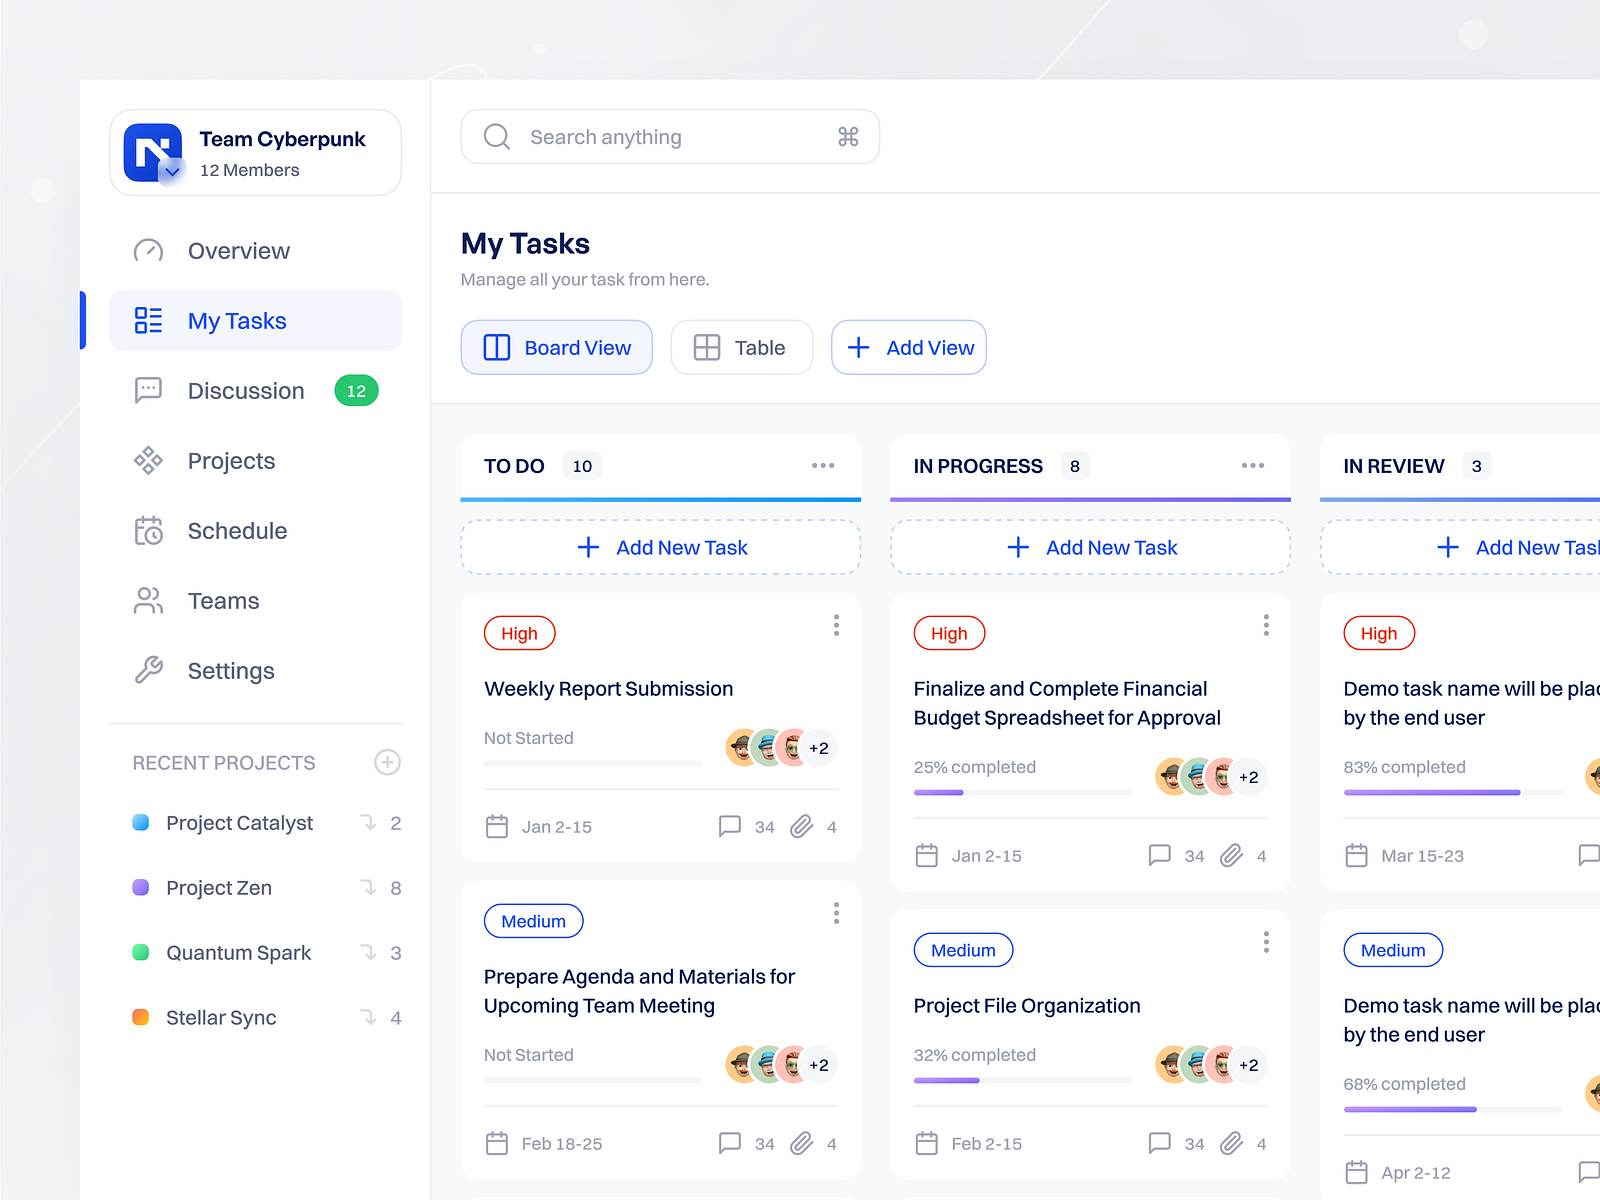Click the Add View button
The image size is (1600, 1200).
point(908,347)
